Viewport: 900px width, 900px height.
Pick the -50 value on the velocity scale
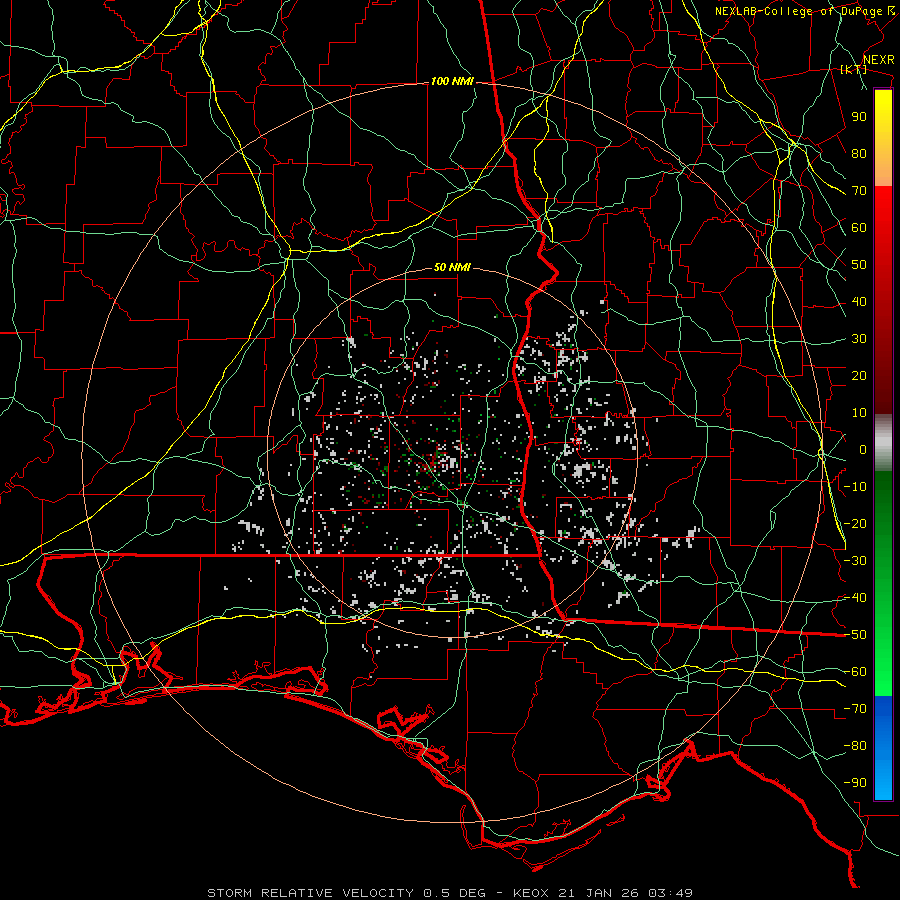(x=855, y=635)
